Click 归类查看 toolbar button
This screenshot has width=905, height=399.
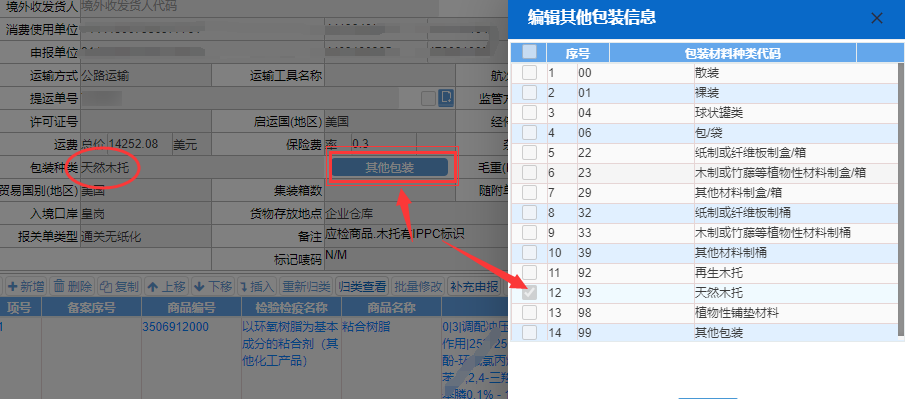pos(362,286)
